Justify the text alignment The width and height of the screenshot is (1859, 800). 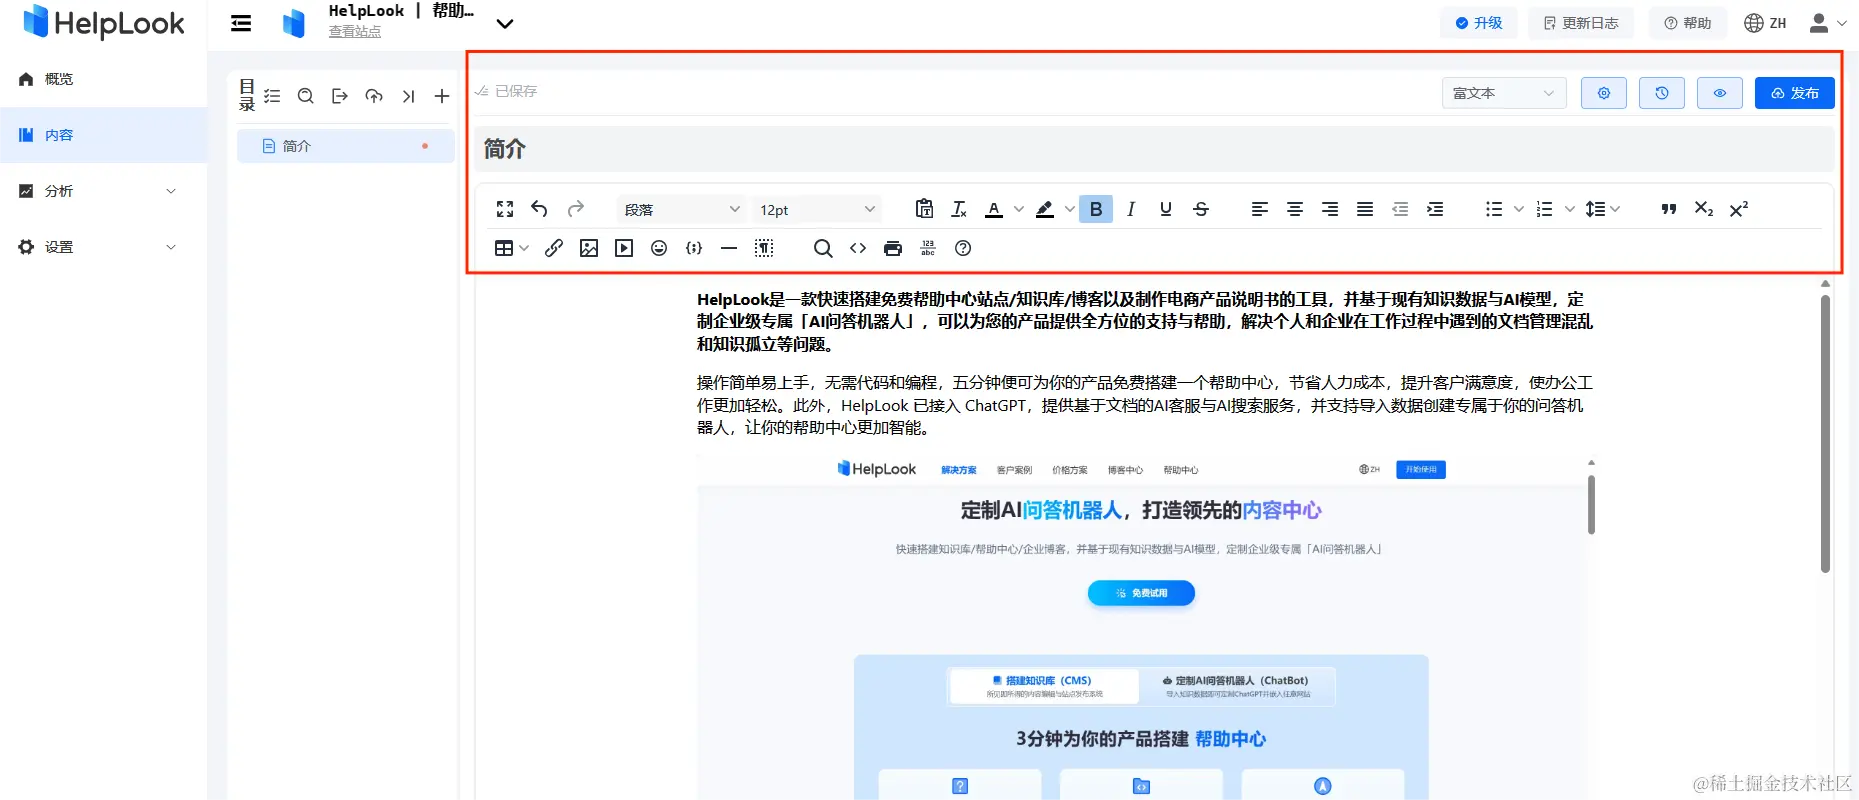(x=1365, y=209)
